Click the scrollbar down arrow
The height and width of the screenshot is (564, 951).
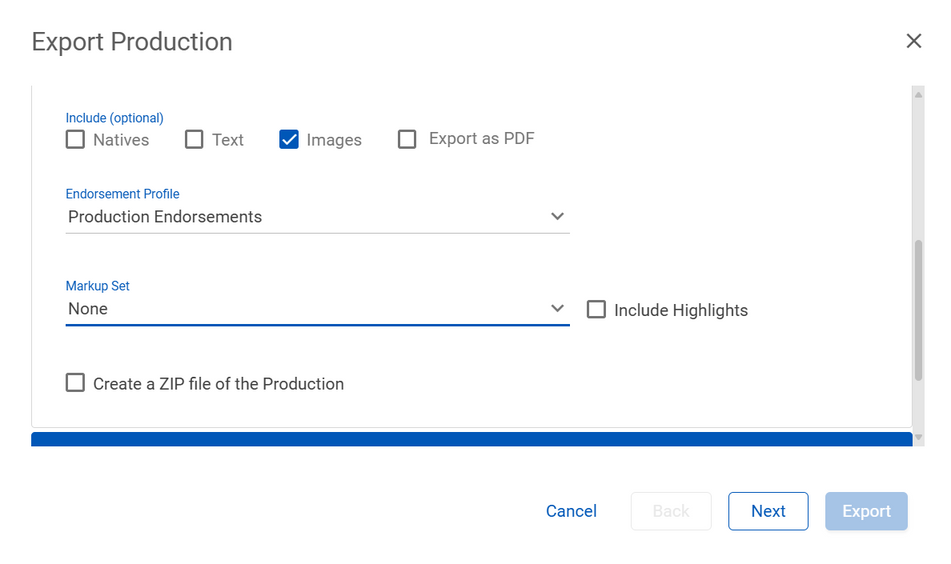pyautogui.click(x=918, y=438)
